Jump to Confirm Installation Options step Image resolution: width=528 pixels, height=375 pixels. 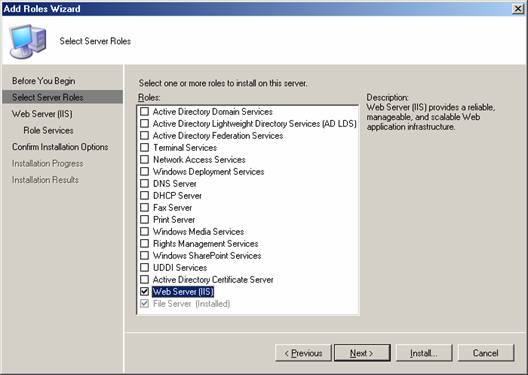[x=60, y=147]
